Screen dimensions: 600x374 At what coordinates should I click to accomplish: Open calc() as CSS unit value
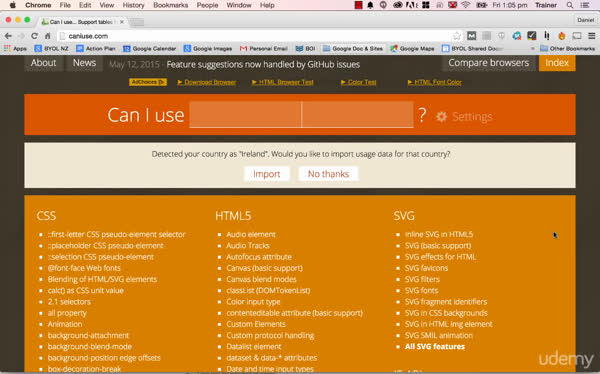85,291
